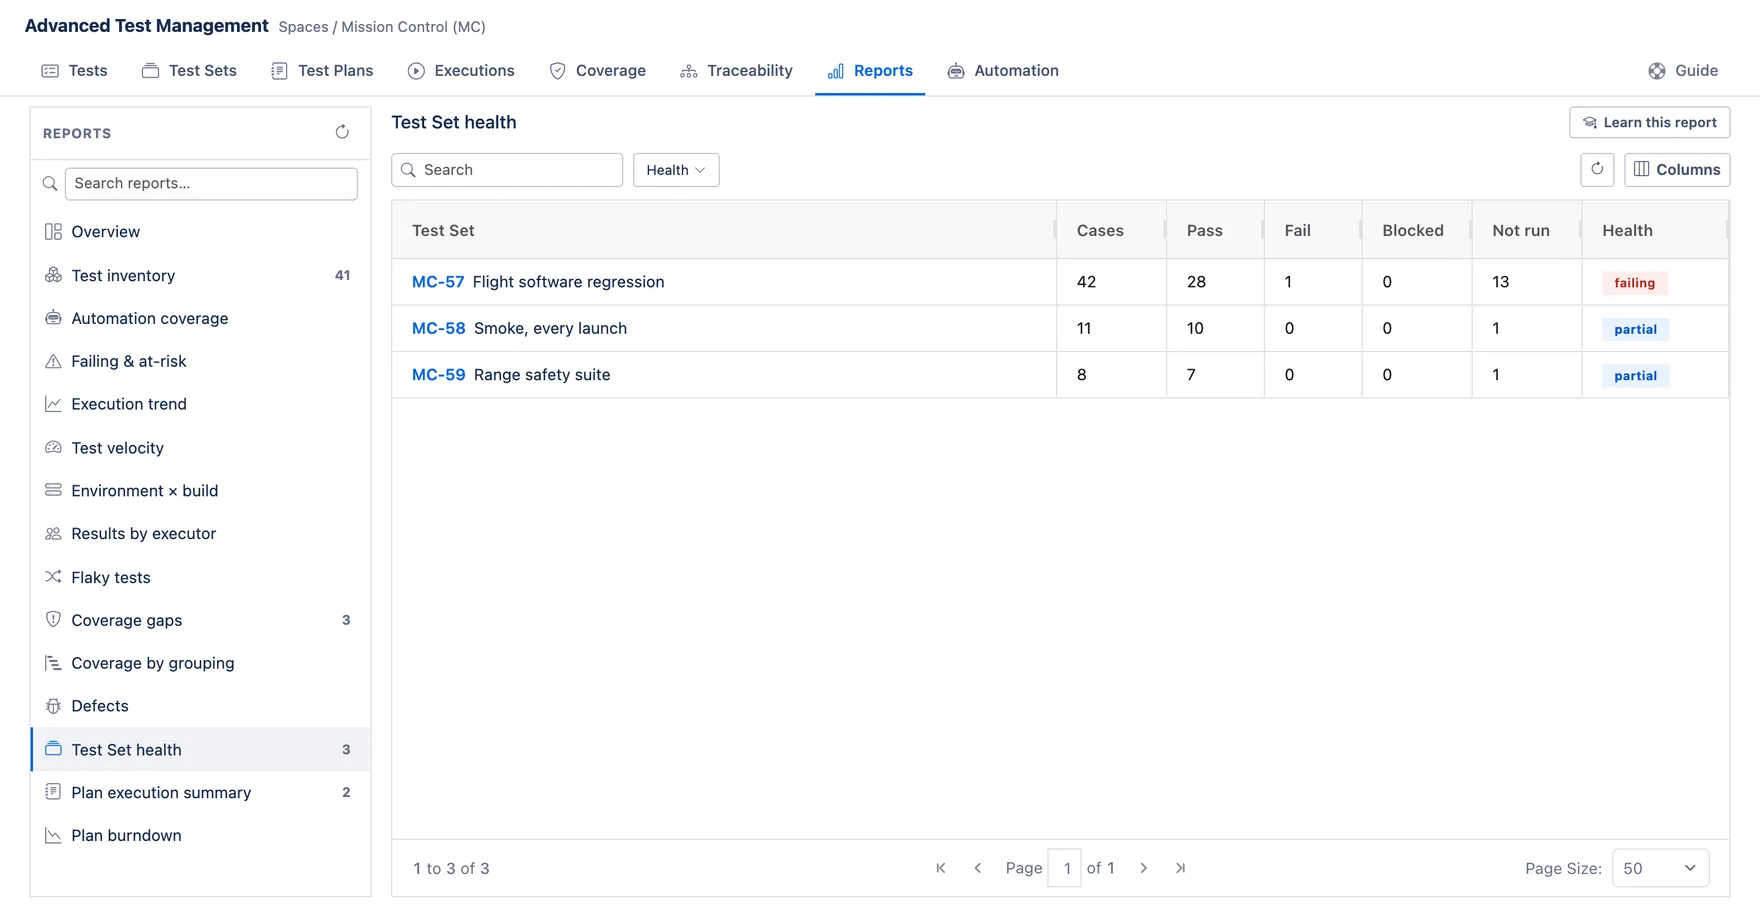The height and width of the screenshot is (912, 1760).
Task: Select Coverage by grouping report
Action: (x=201, y=663)
